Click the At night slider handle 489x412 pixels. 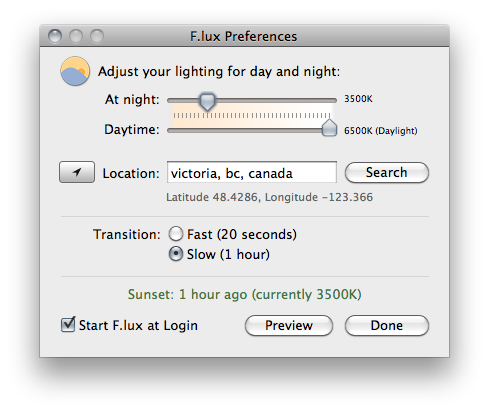(x=207, y=101)
